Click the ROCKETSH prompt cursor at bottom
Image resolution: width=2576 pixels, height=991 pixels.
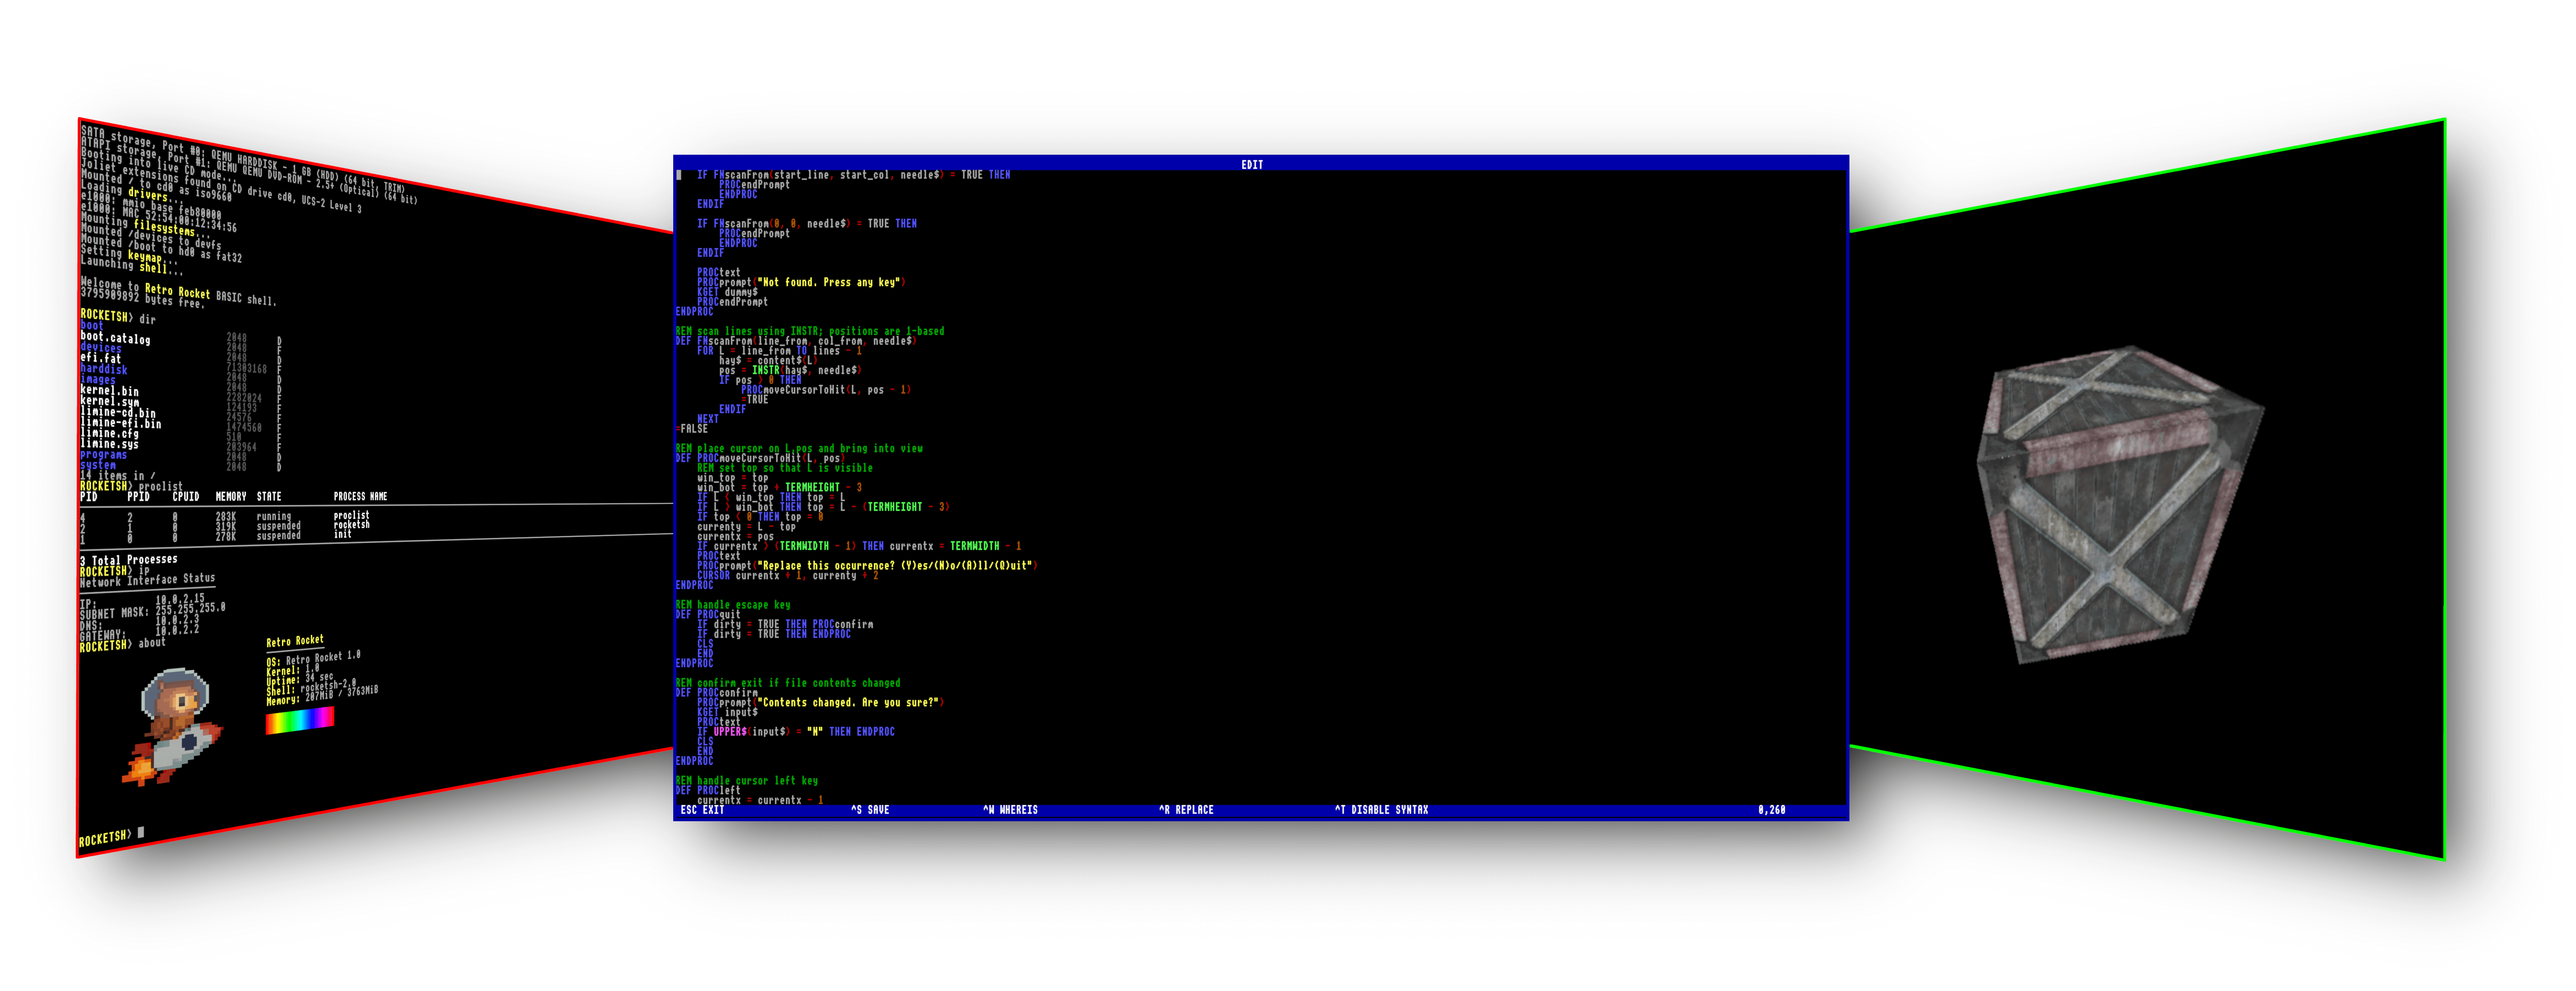pyautogui.click(x=141, y=832)
